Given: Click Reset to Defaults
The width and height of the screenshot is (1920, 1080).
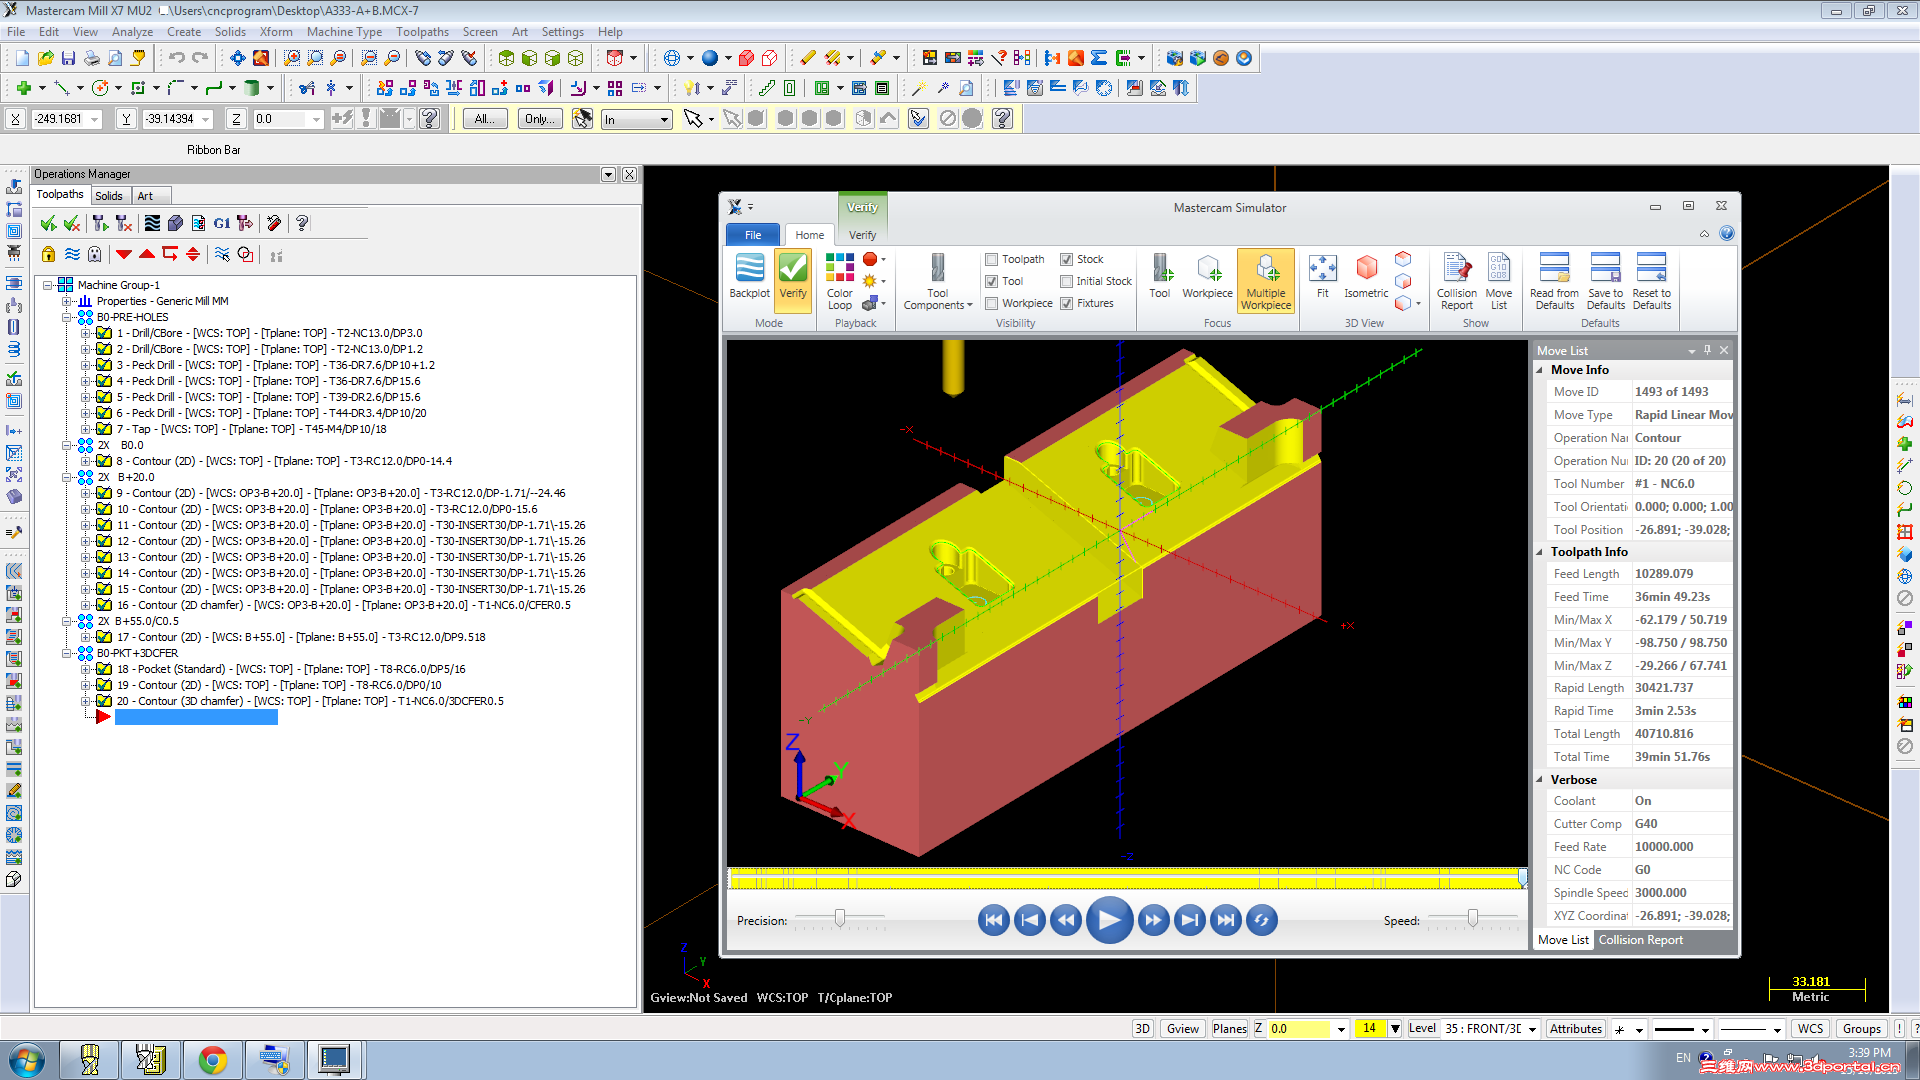Looking at the screenshot, I should click(1651, 281).
